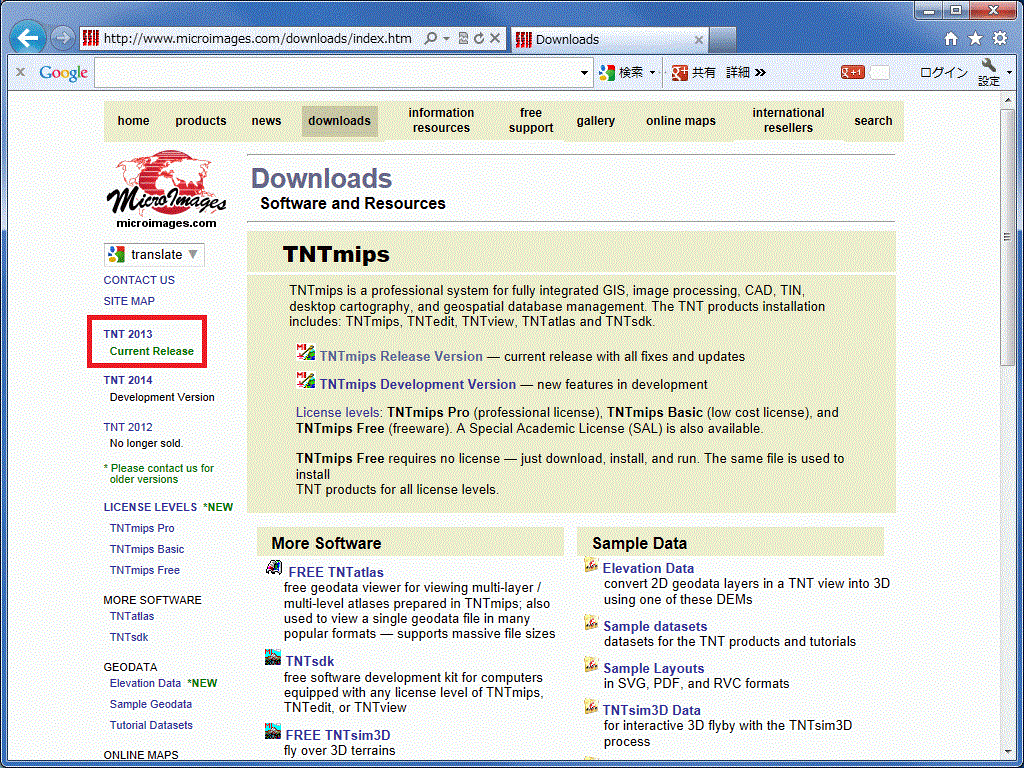Viewport: 1024px width, 768px height.
Task: Click icon beside TNTmips Release Version
Action: point(306,351)
